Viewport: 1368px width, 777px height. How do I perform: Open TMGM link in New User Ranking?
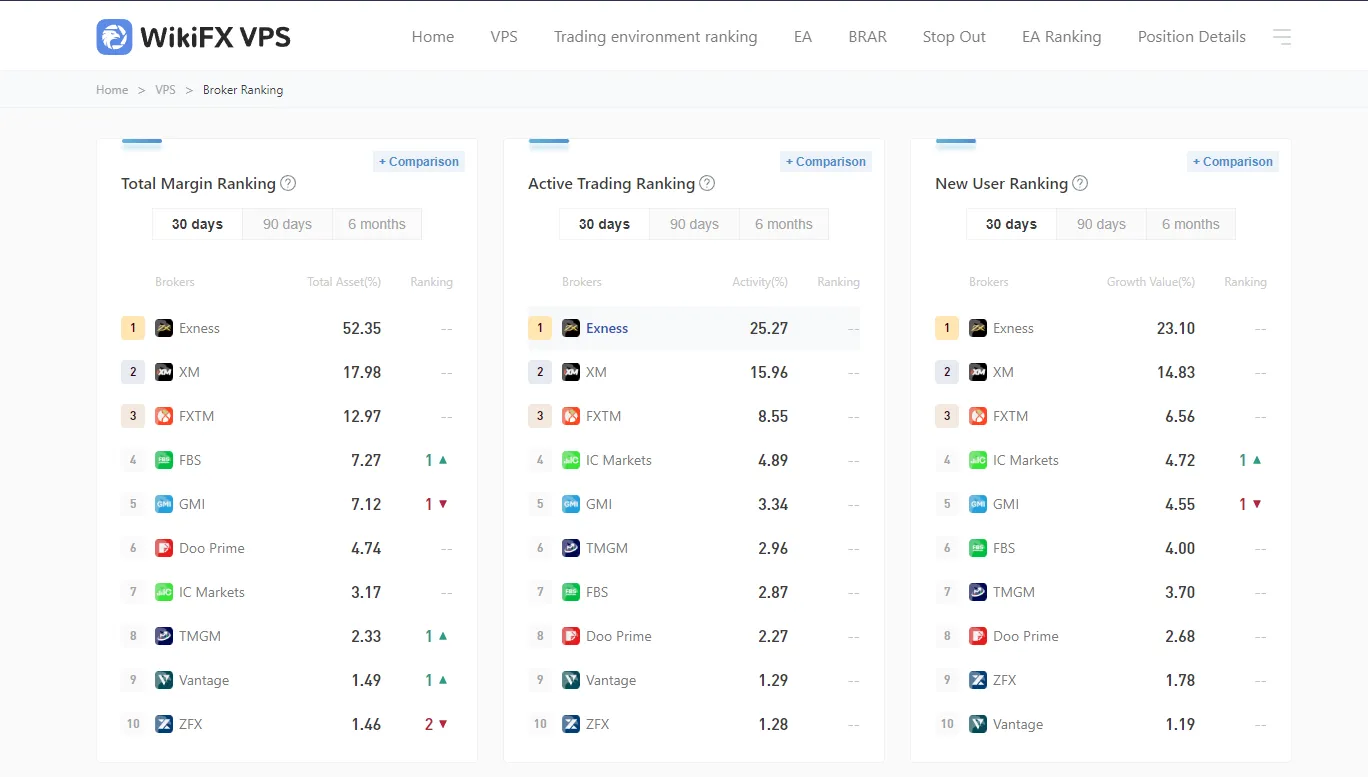point(1014,592)
